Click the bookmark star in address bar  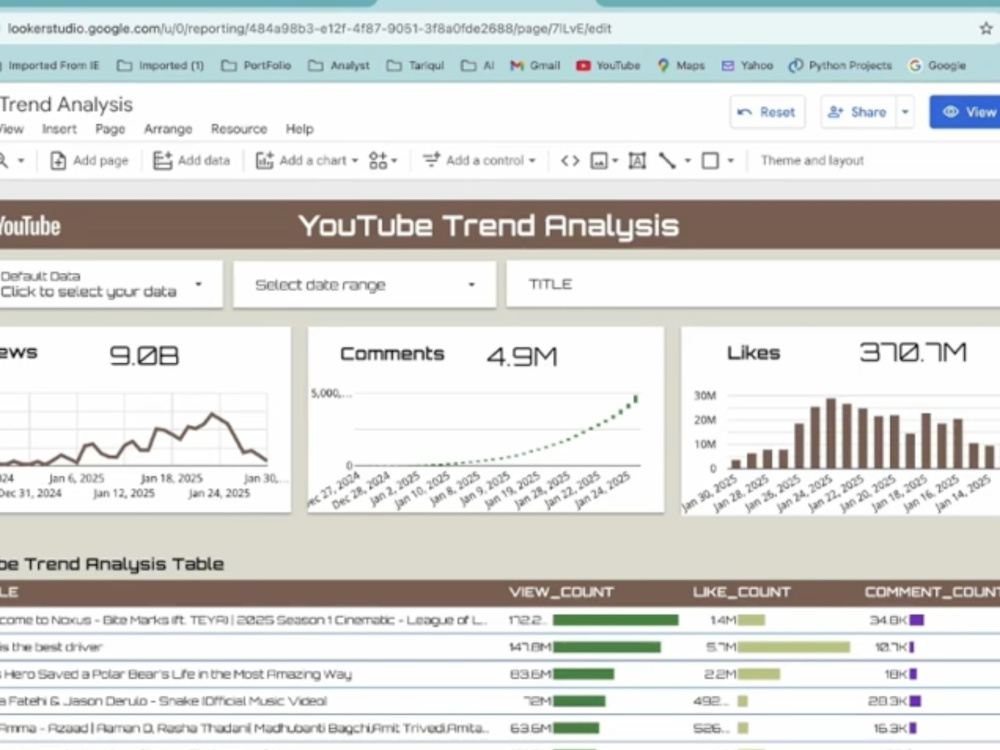[x=986, y=28]
